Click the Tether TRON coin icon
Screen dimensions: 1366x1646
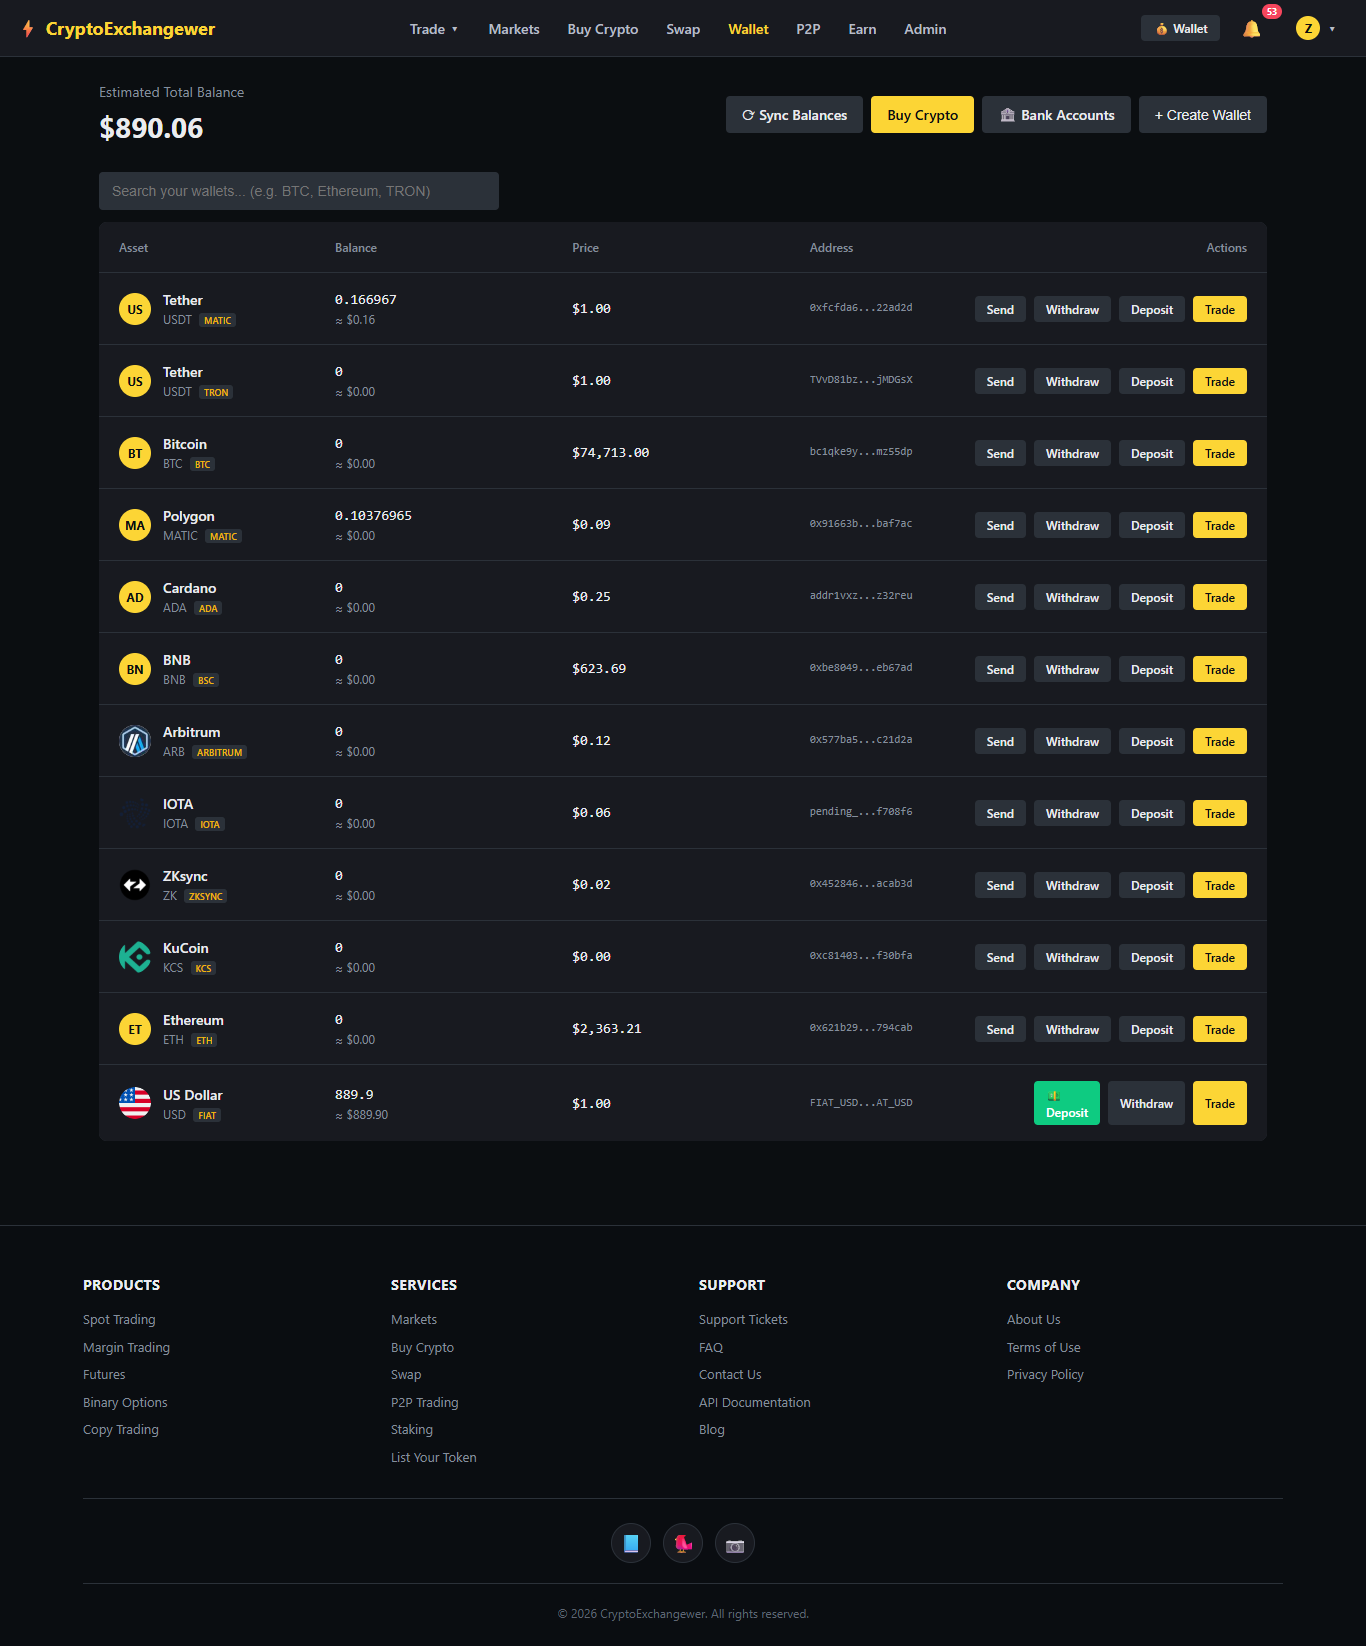135,381
